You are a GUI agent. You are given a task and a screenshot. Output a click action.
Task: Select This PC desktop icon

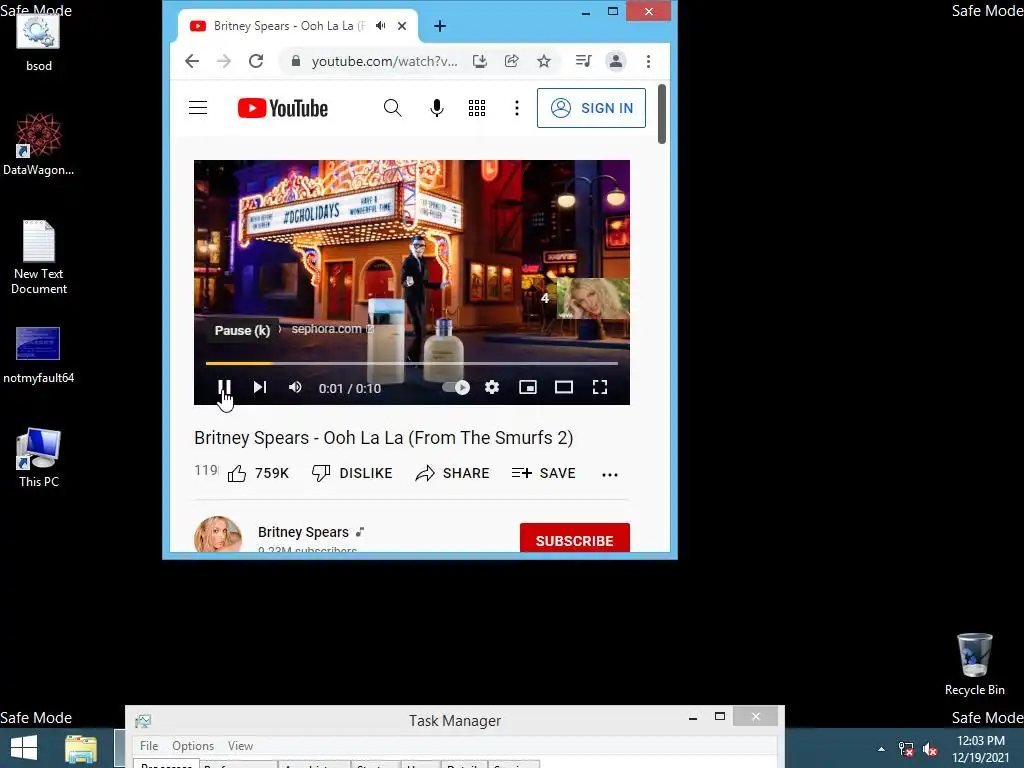[x=39, y=457]
